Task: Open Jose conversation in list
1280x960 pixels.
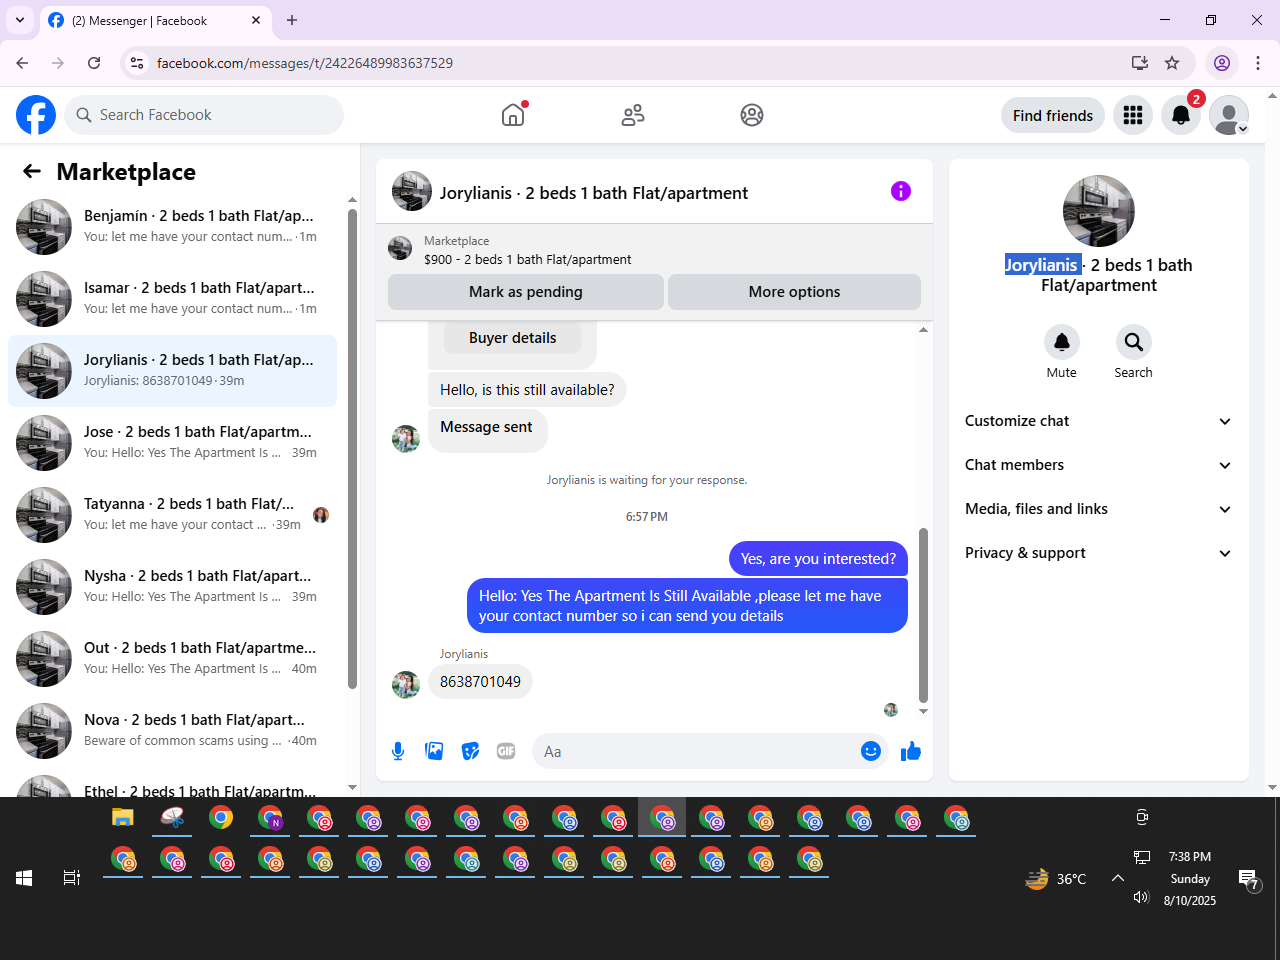Action: click(x=172, y=443)
